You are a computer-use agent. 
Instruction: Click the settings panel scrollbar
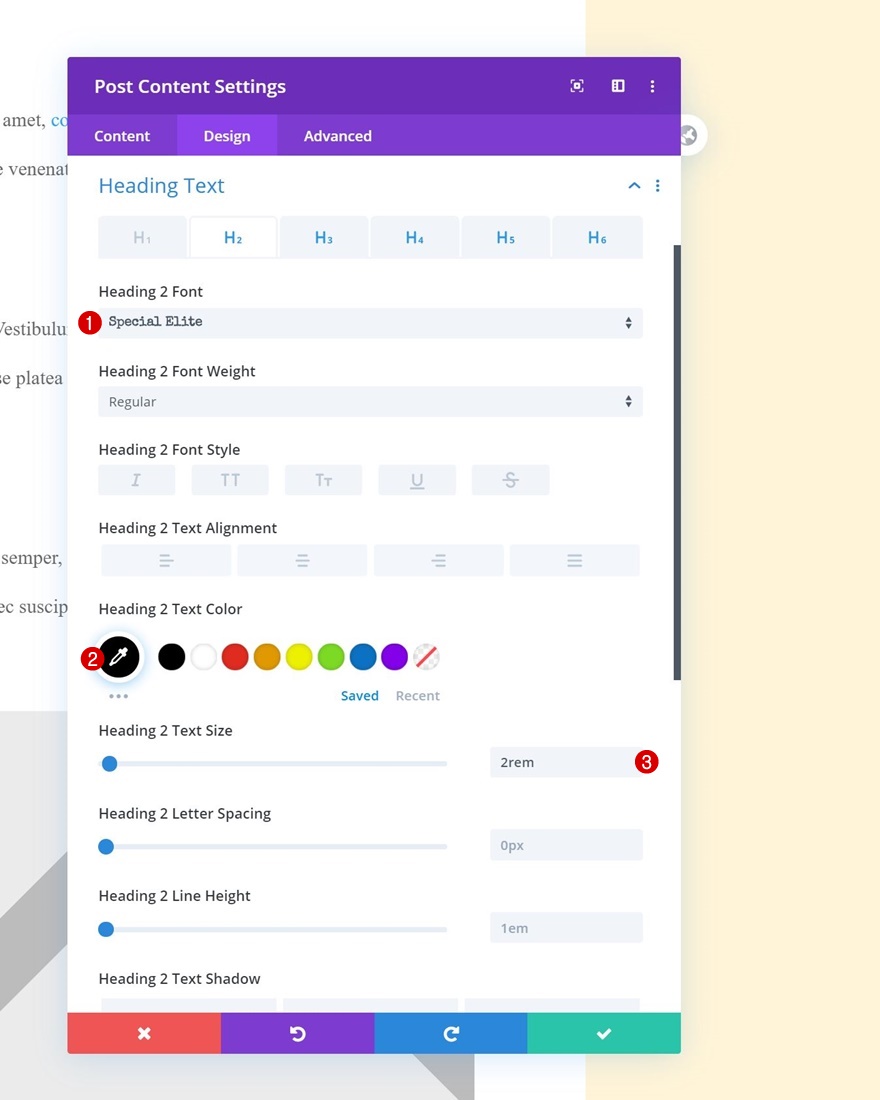677,462
